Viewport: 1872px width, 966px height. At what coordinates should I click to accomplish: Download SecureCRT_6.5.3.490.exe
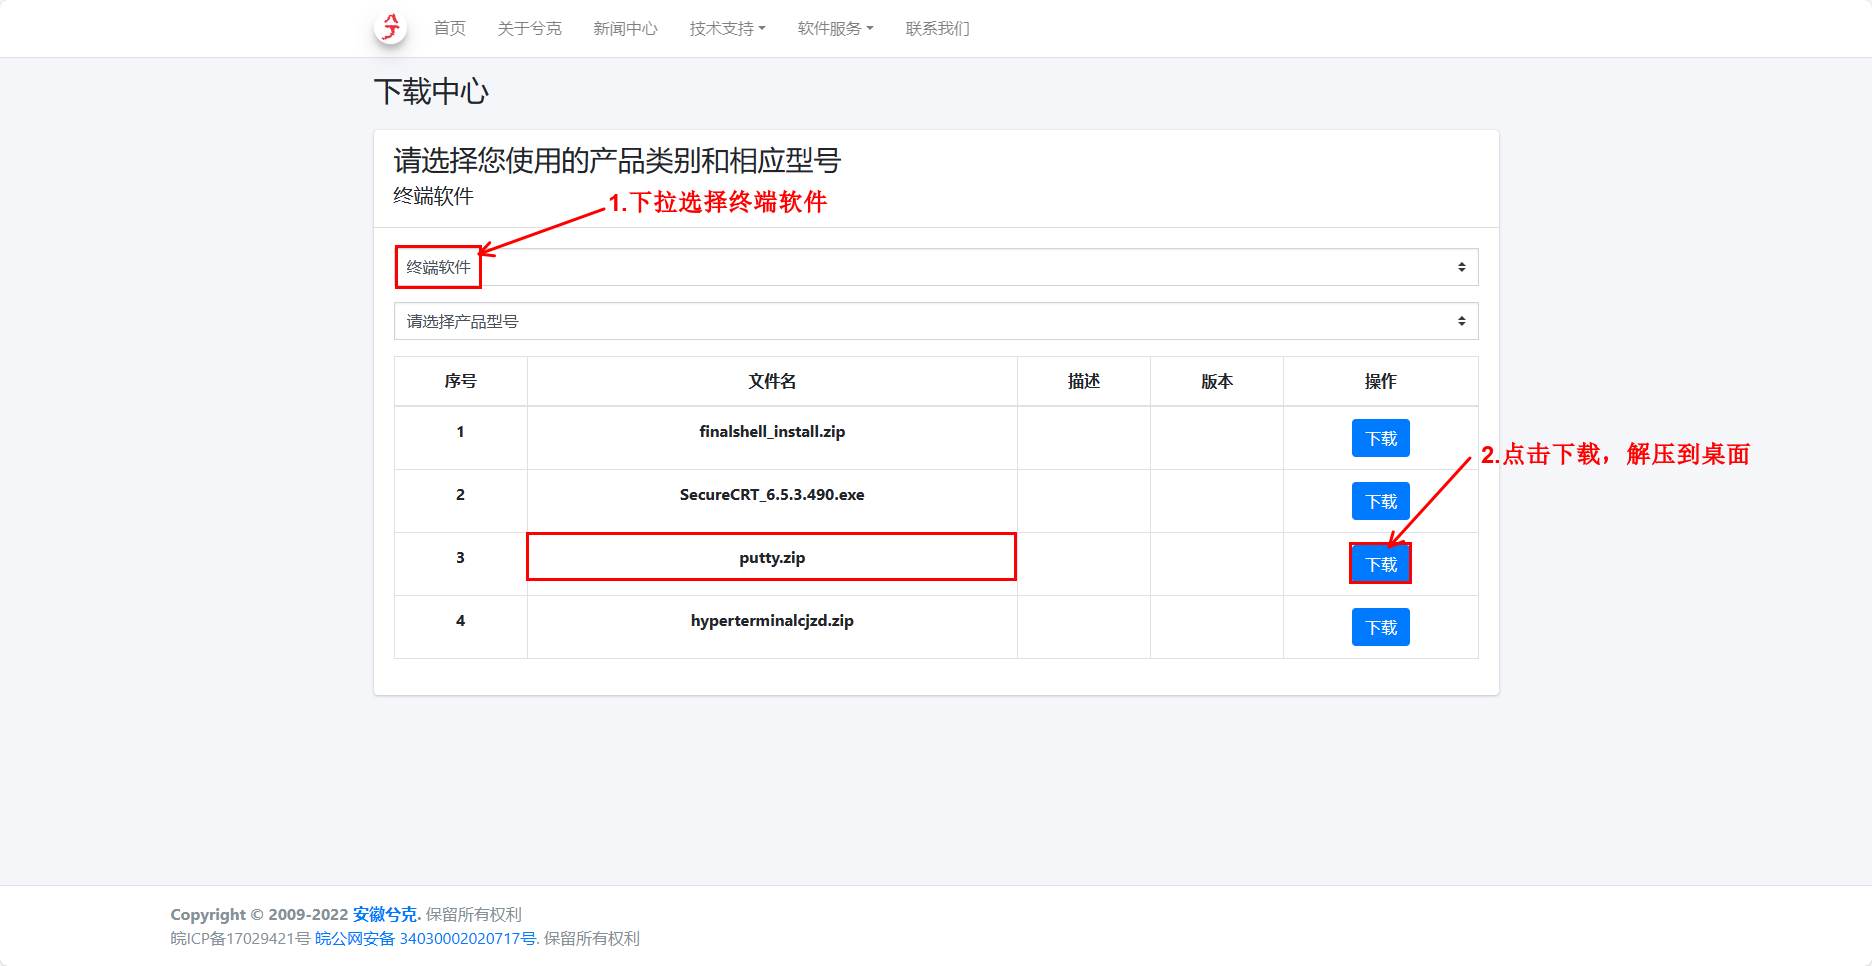(1380, 501)
